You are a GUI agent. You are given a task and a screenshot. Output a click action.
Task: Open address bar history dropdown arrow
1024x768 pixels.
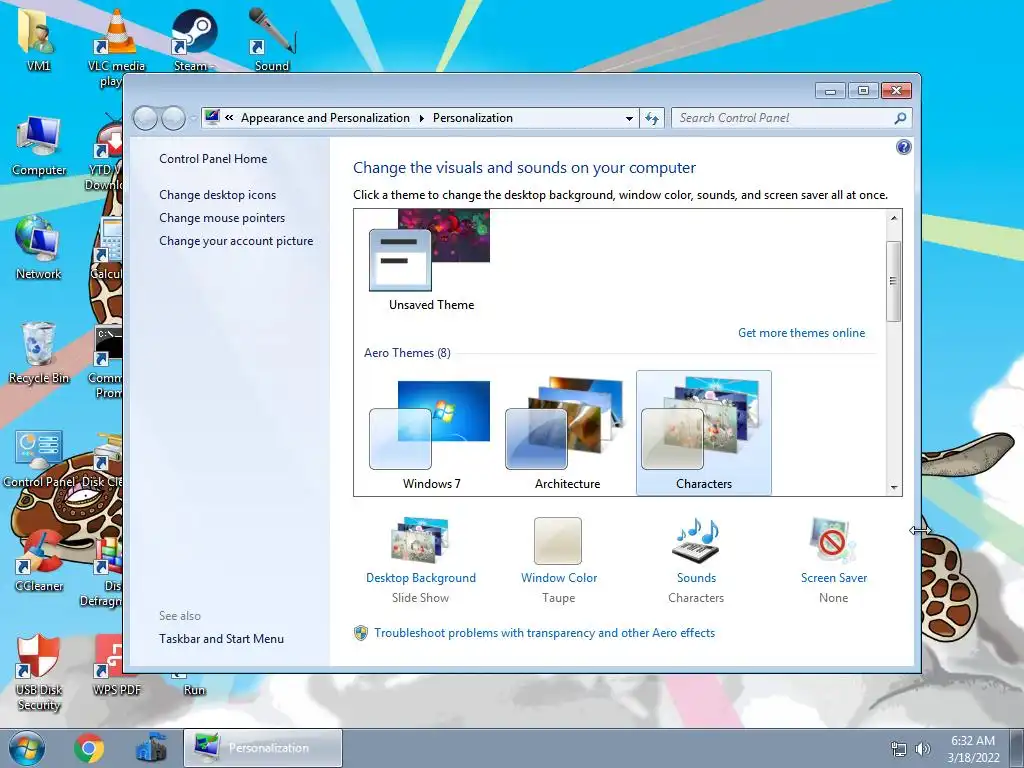click(x=629, y=118)
